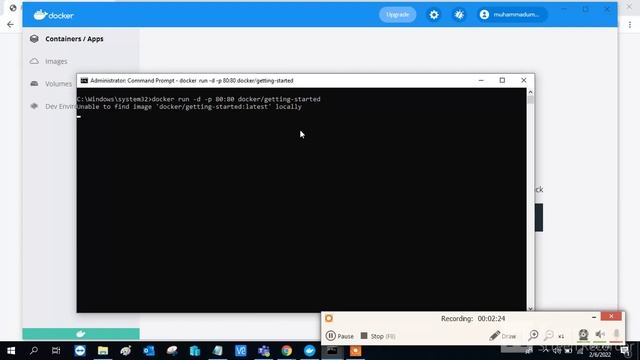Select Containers / Apps in sidebar
640x360 pixels.
(x=74, y=39)
